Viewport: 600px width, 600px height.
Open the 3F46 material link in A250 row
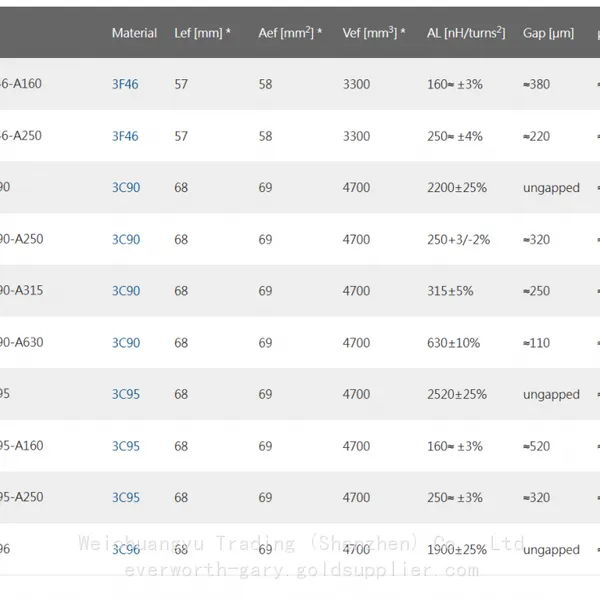[125, 136]
